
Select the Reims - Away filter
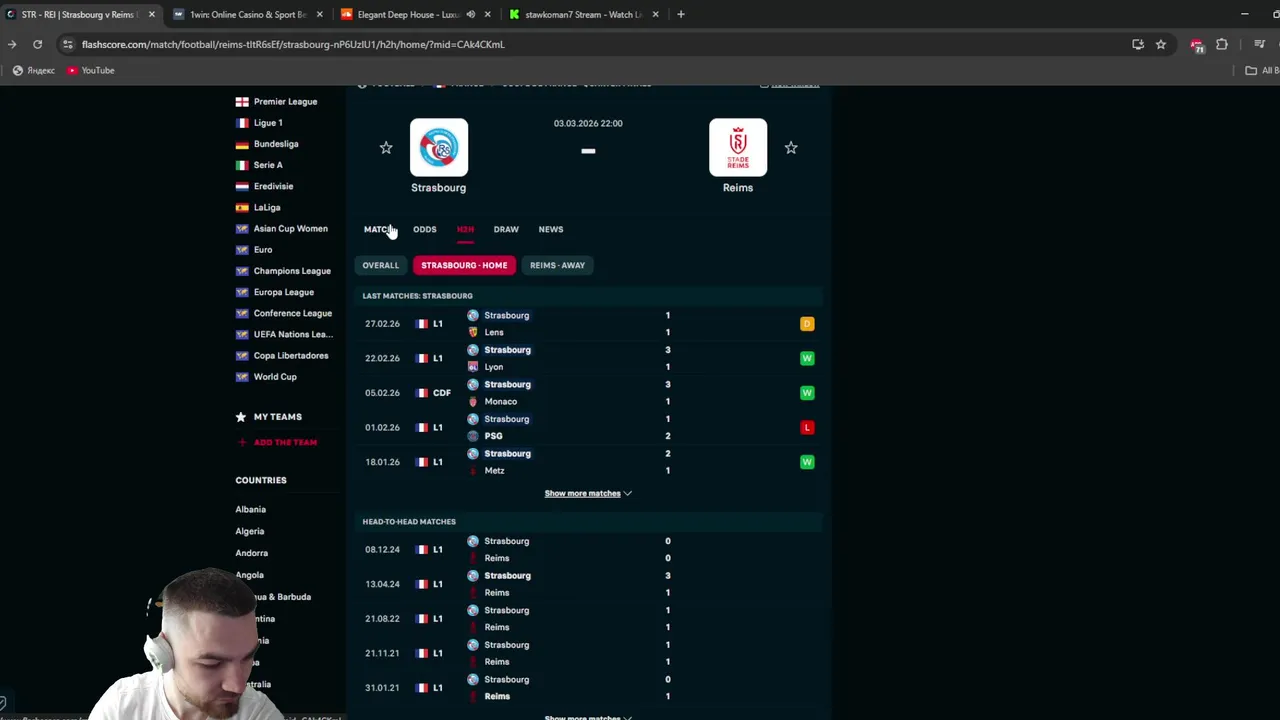[x=557, y=265]
